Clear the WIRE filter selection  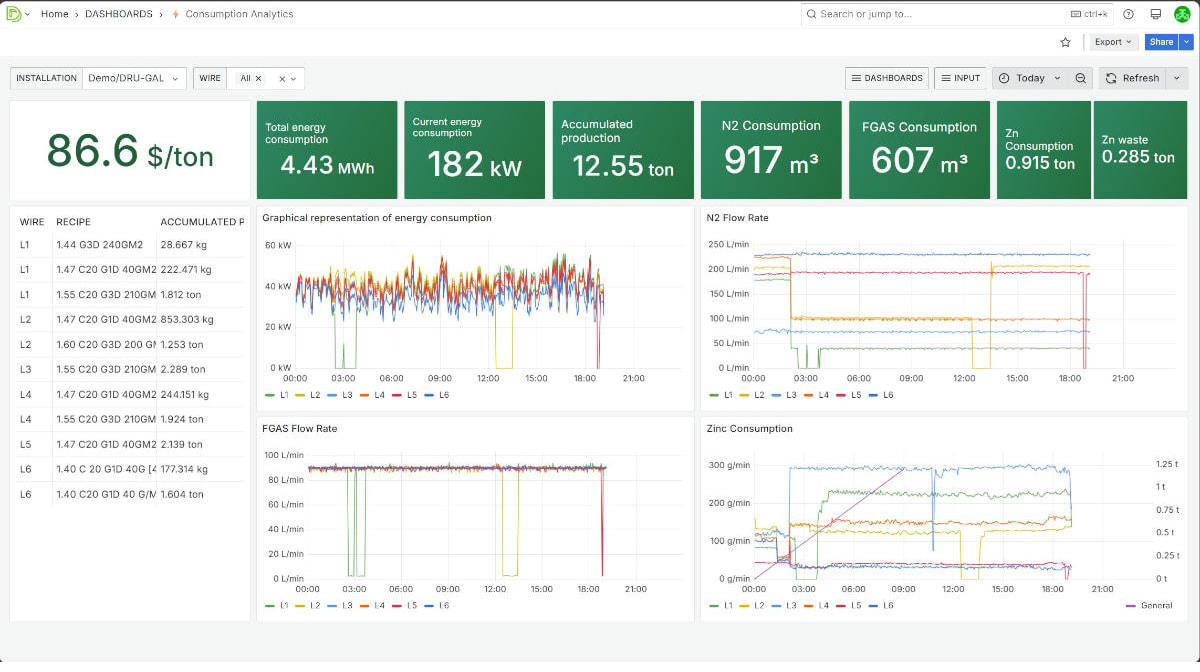point(282,78)
